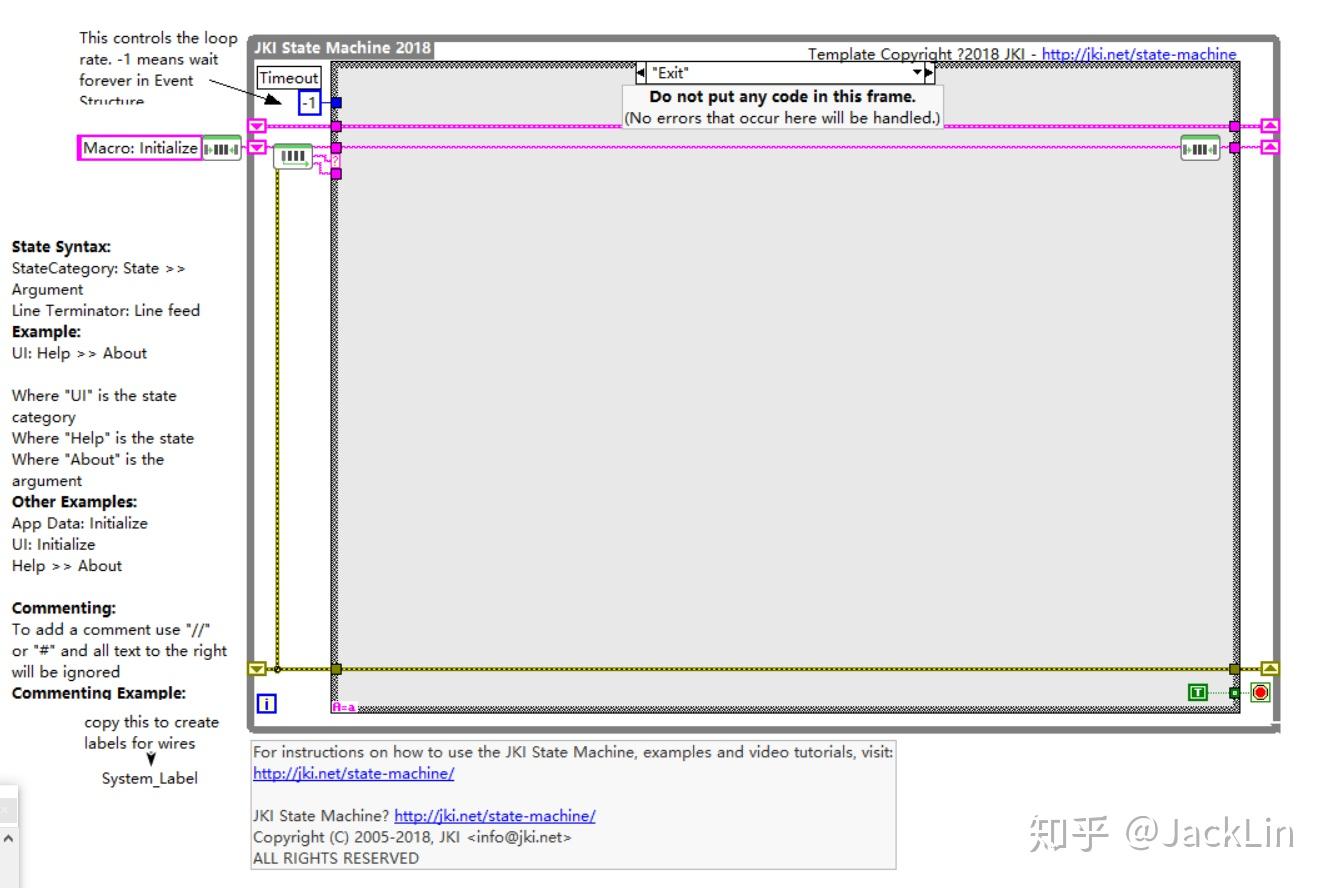Click the pink shift register arrow on left loop border

(257, 125)
